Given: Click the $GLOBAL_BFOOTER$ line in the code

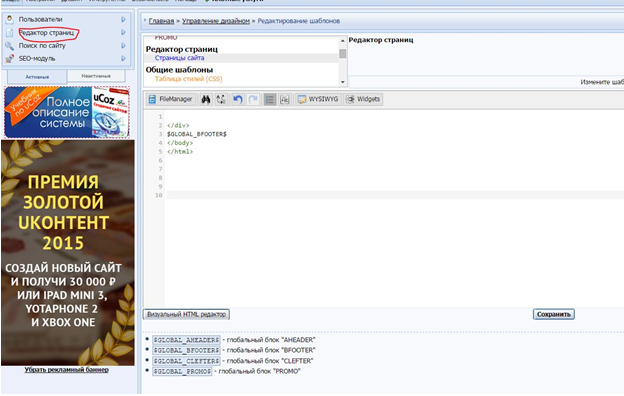Looking at the screenshot, I should (x=197, y=134).
